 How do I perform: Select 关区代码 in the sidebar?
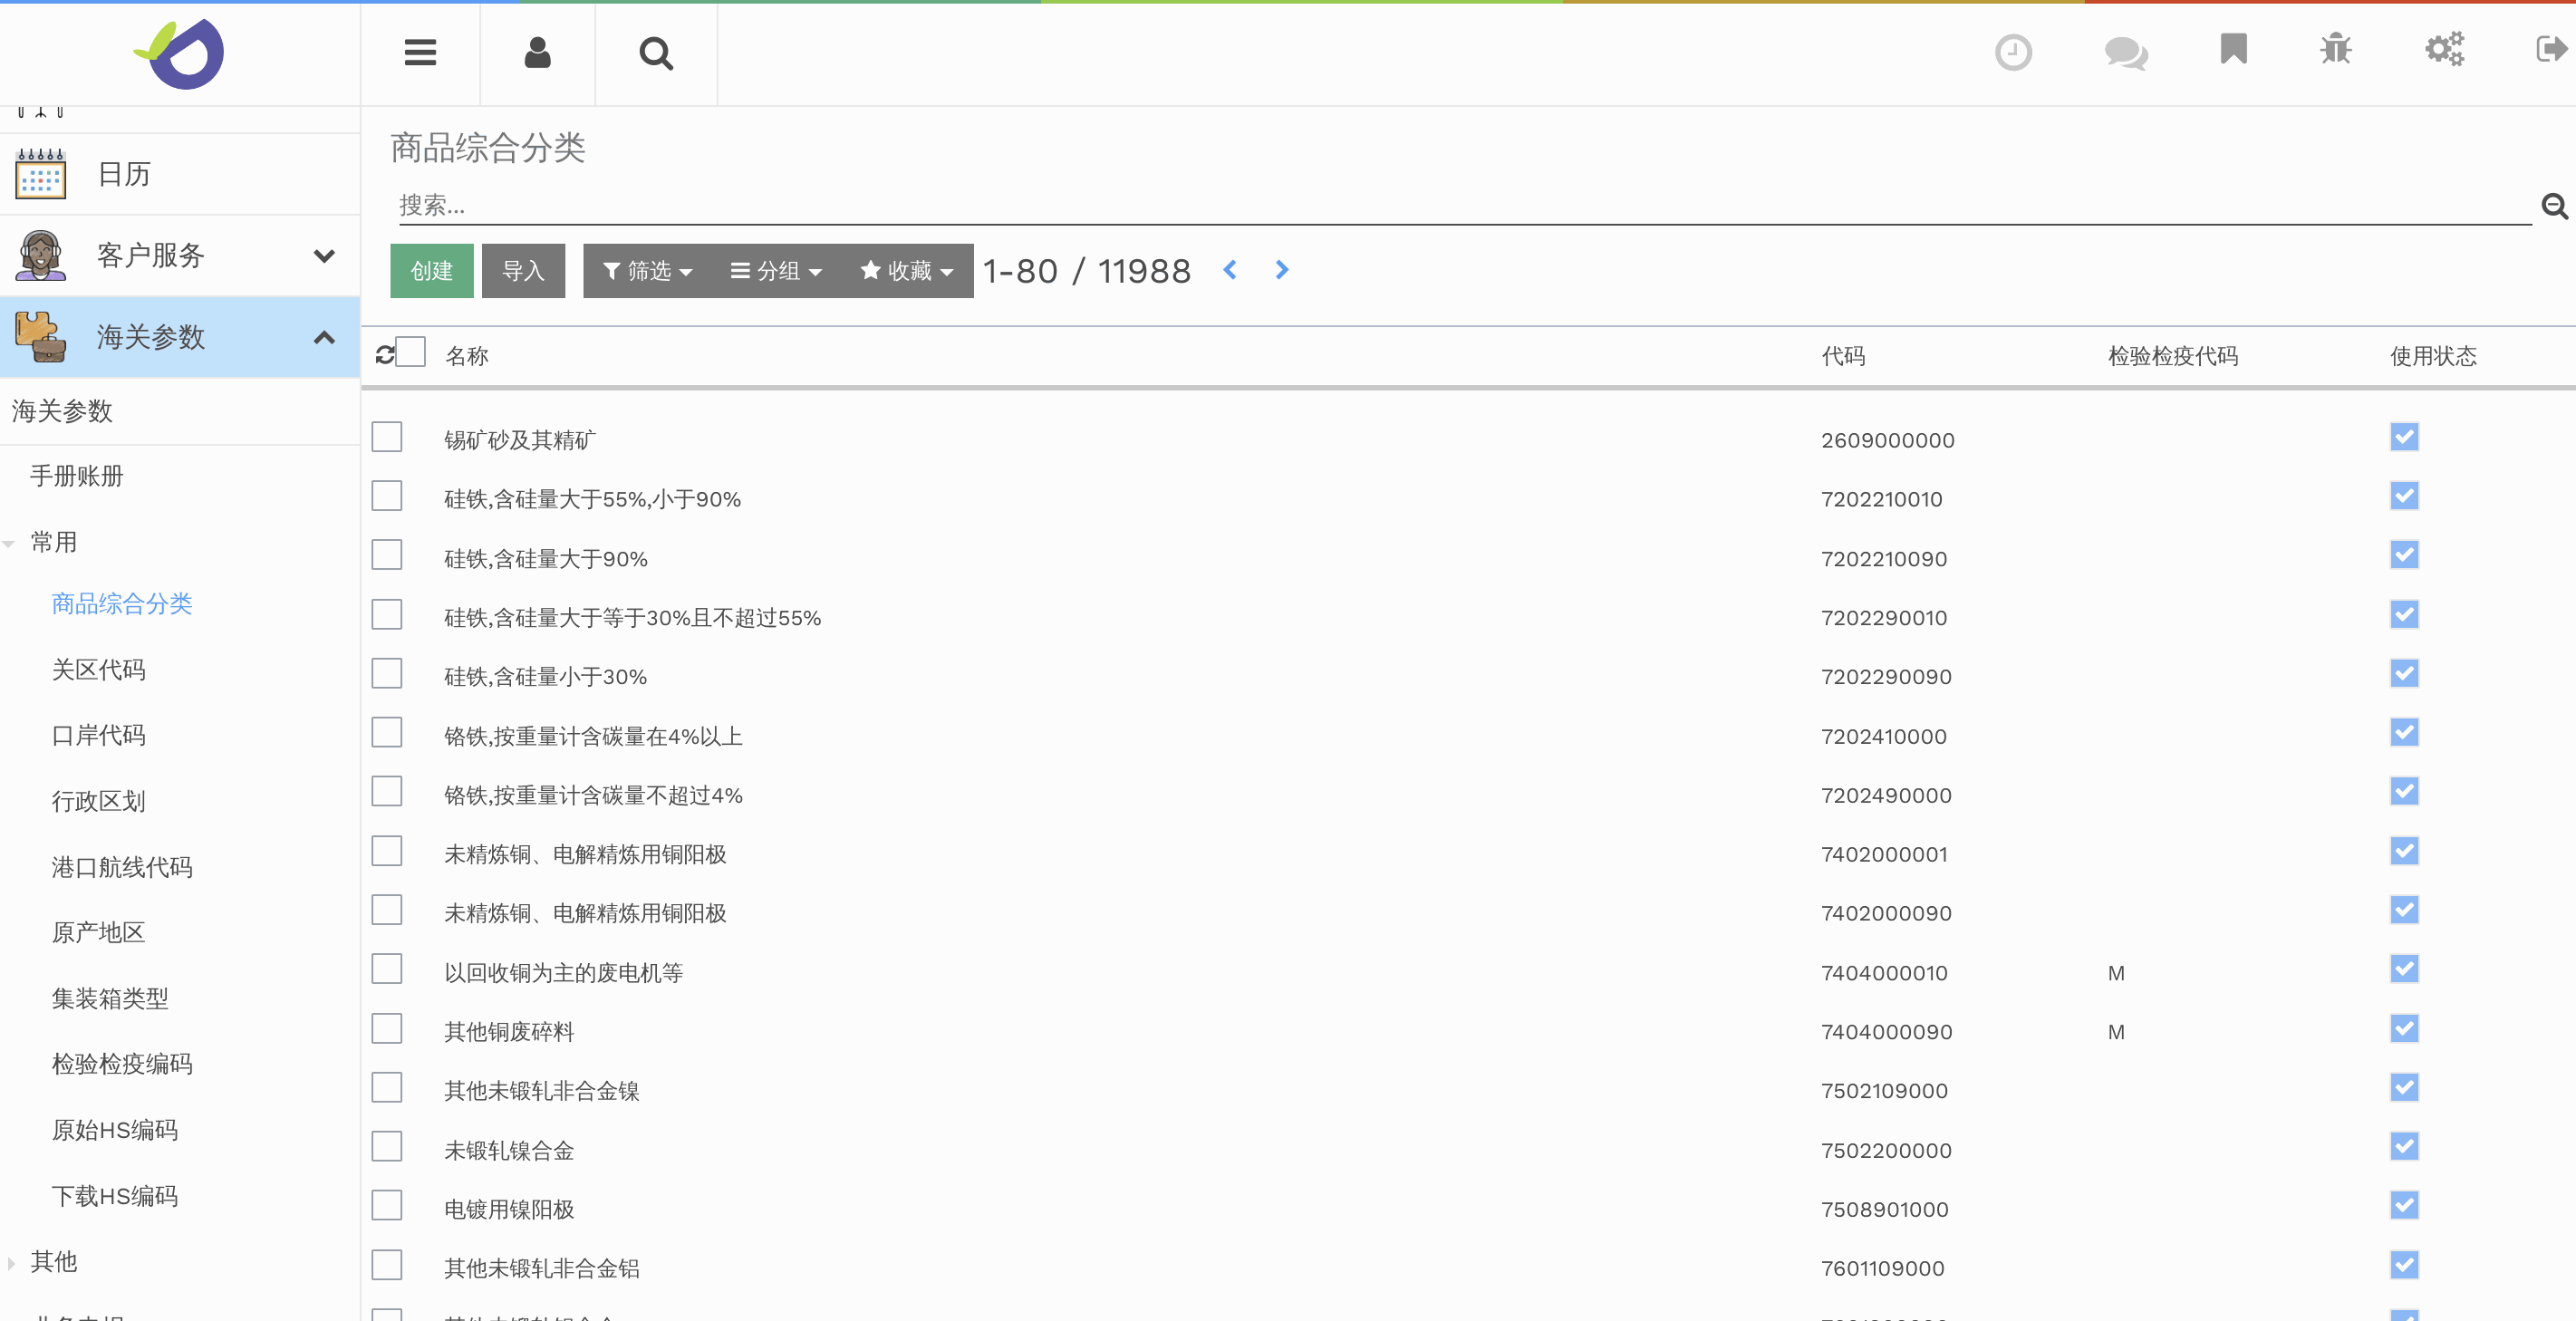(x=98, y=670)
